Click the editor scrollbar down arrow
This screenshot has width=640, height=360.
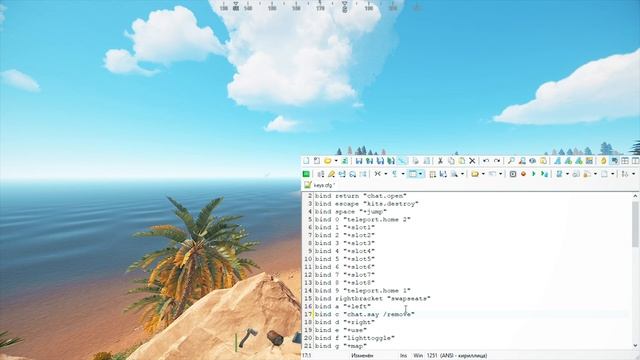pyautogui.click(x=635, y=346)
